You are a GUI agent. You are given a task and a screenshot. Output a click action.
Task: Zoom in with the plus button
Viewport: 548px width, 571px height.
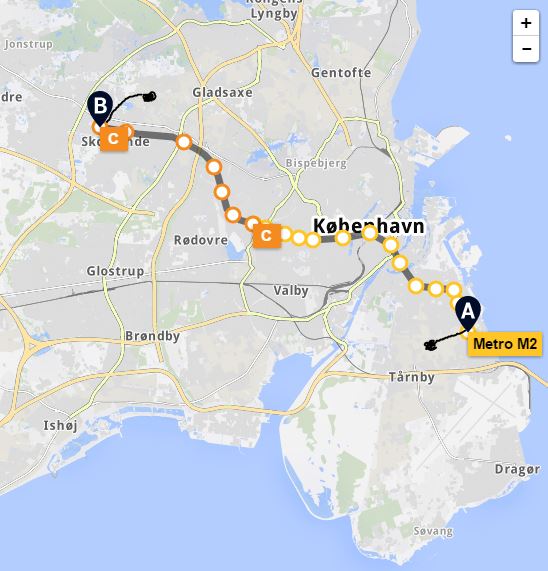click(526, 23)
